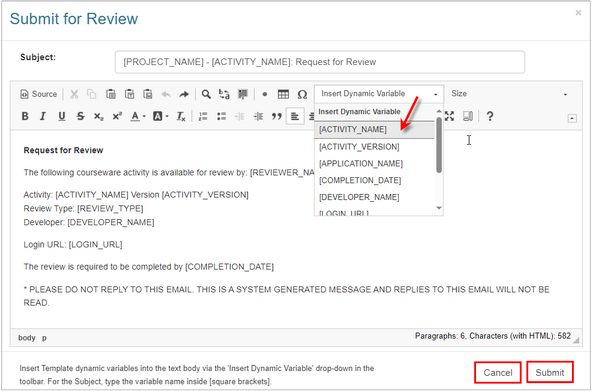Cancel the review submission
This screenshot has width=592, height=391.
498,373
